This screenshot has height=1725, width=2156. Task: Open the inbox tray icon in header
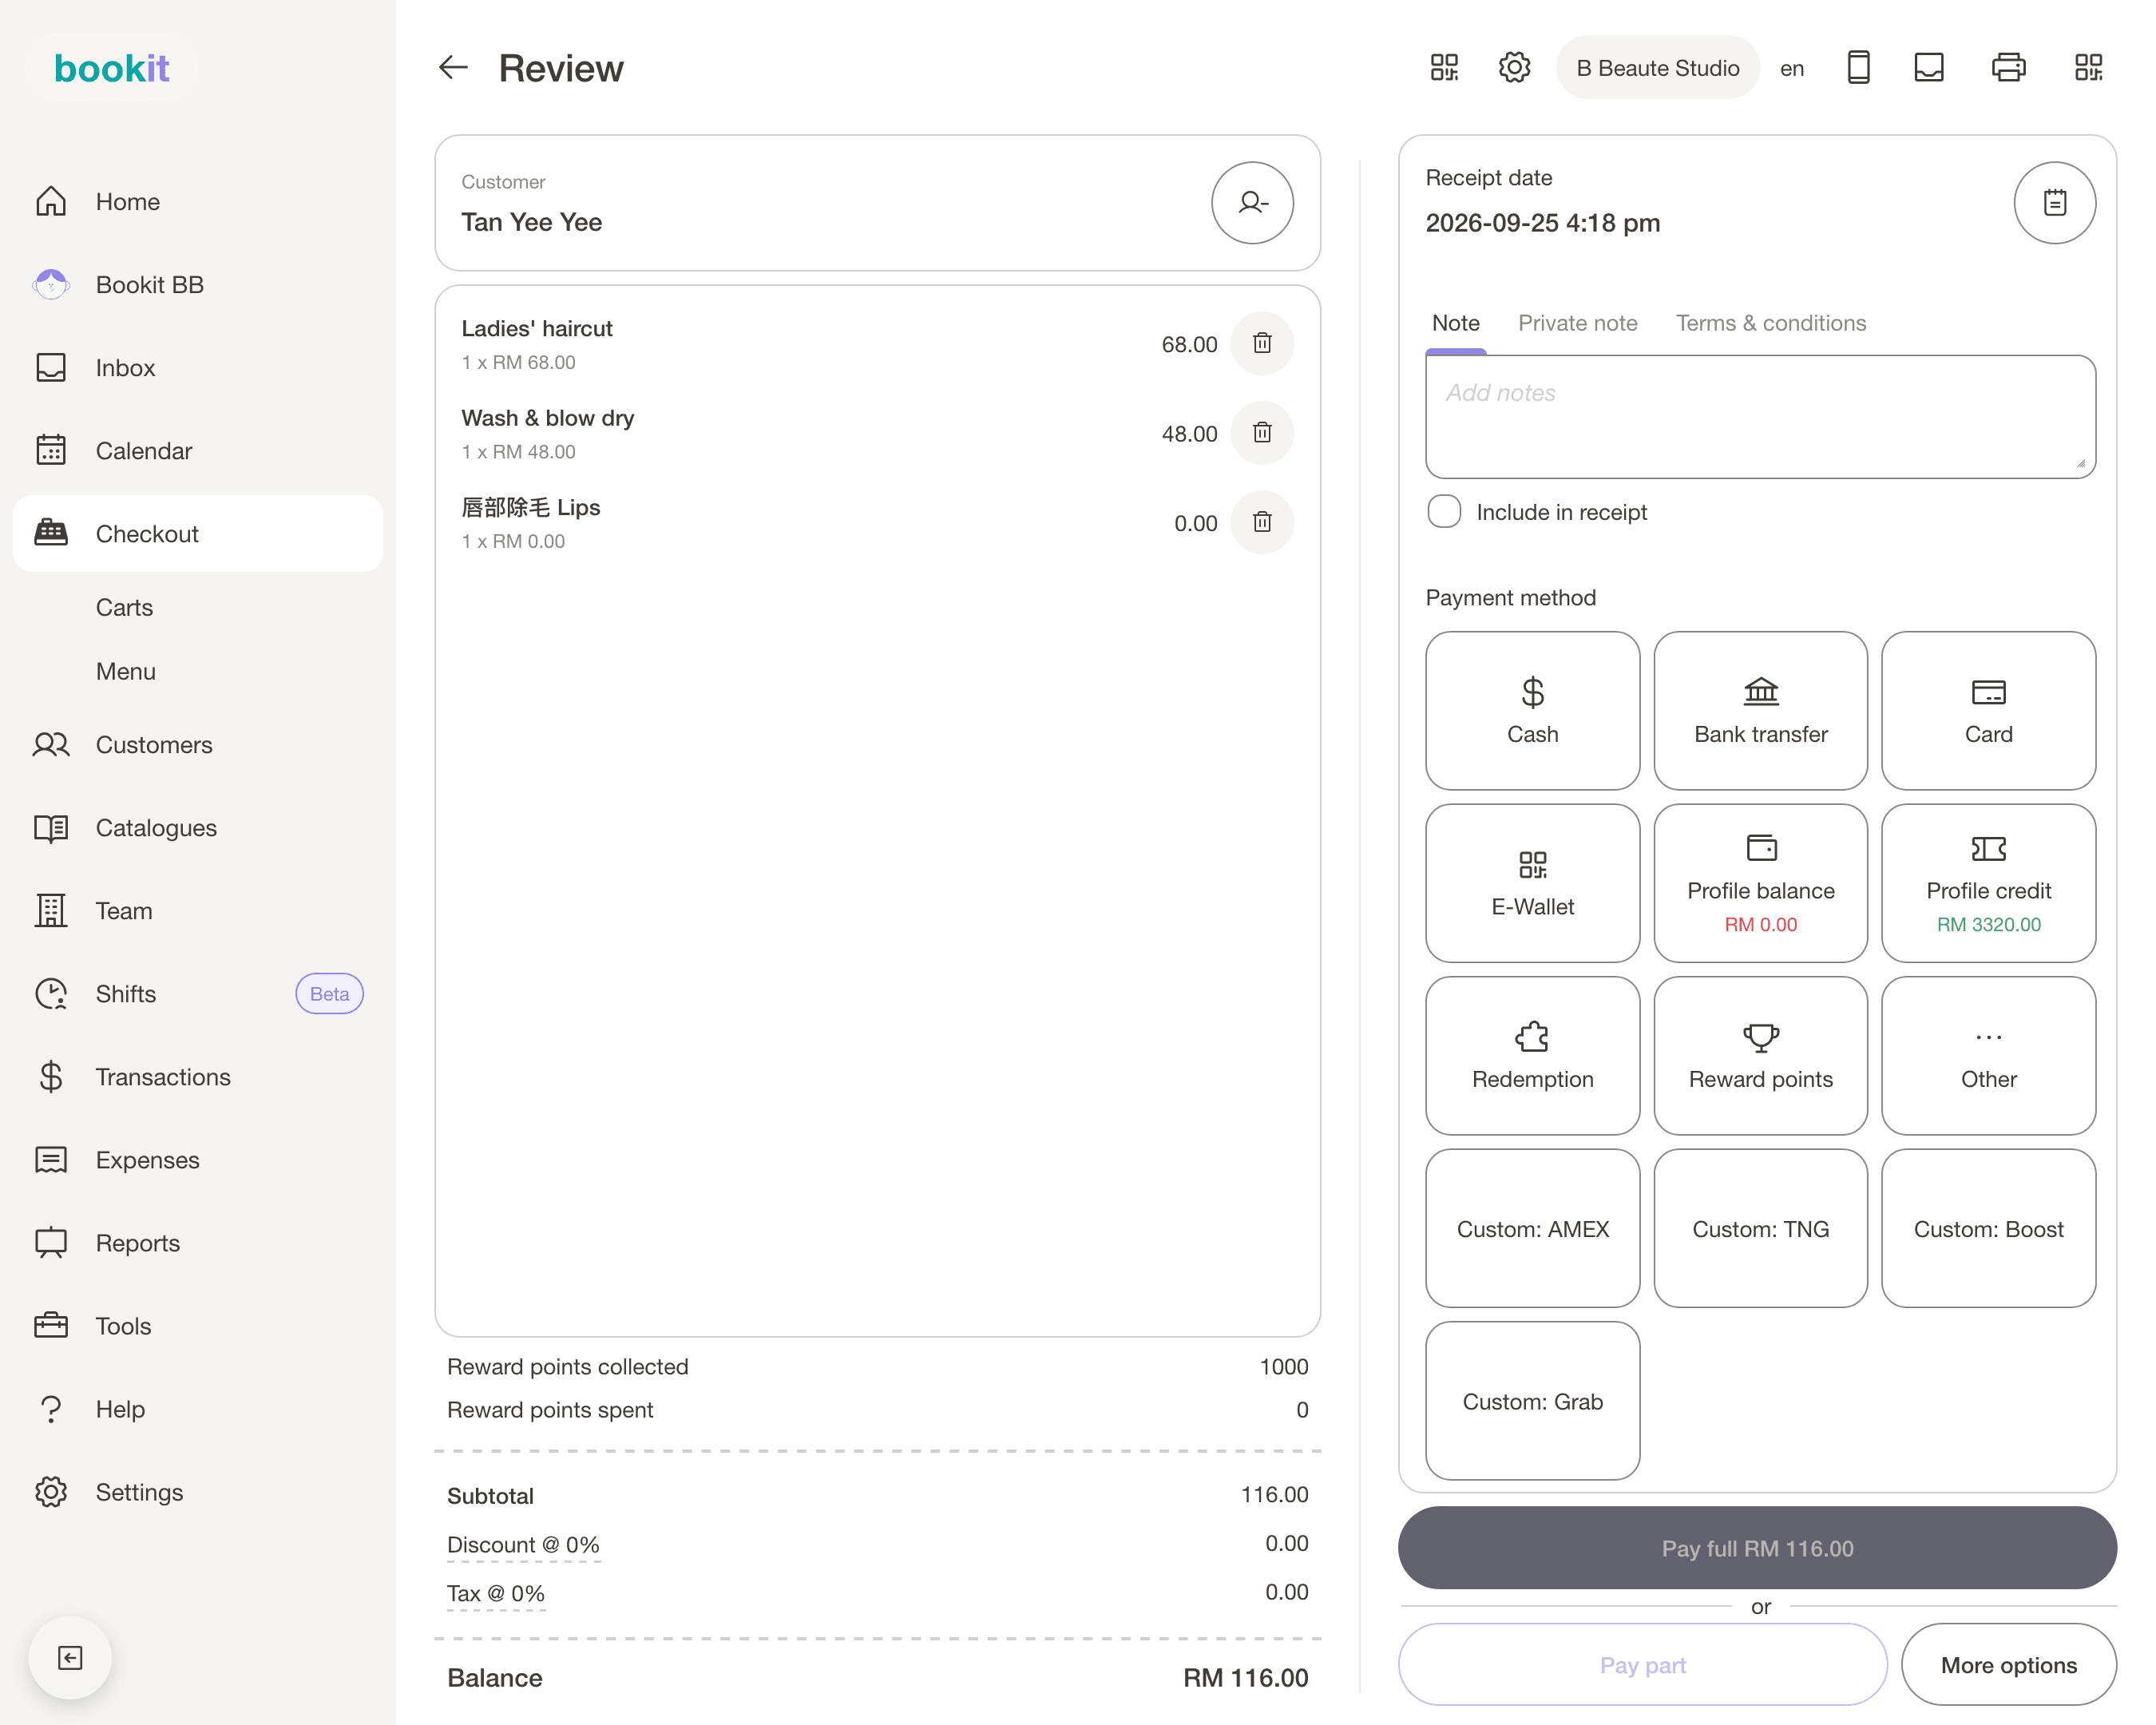click(x=1928, y=68)
